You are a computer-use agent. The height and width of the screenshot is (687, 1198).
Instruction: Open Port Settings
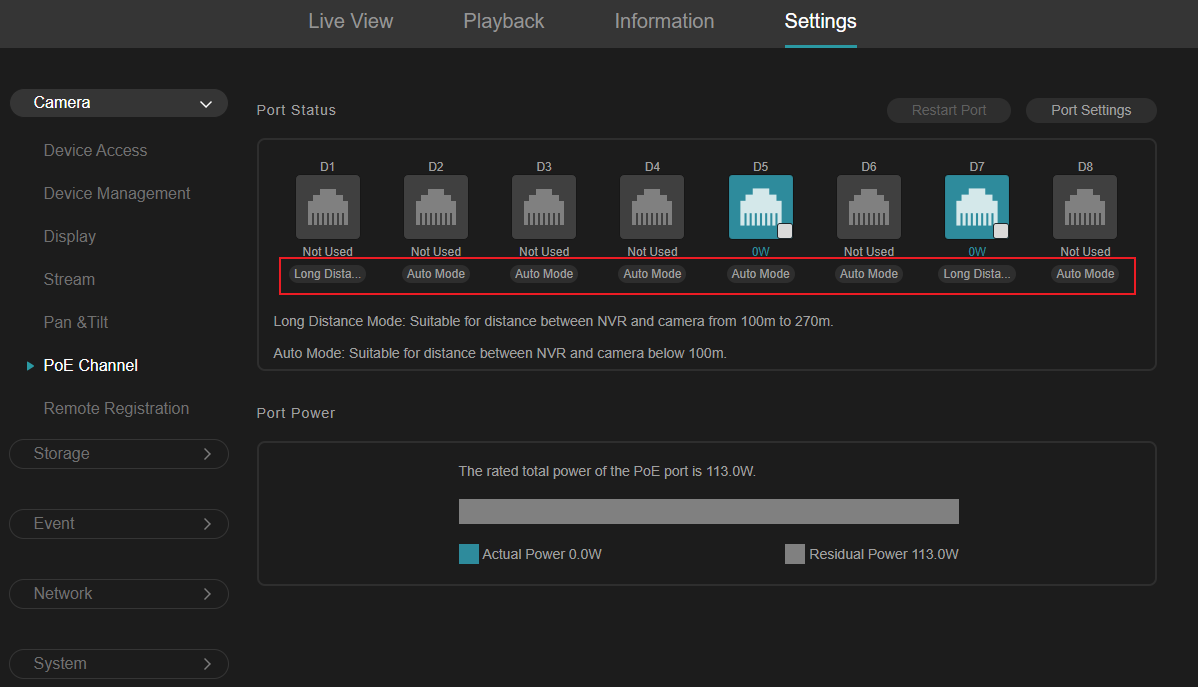click(1091, 110)
